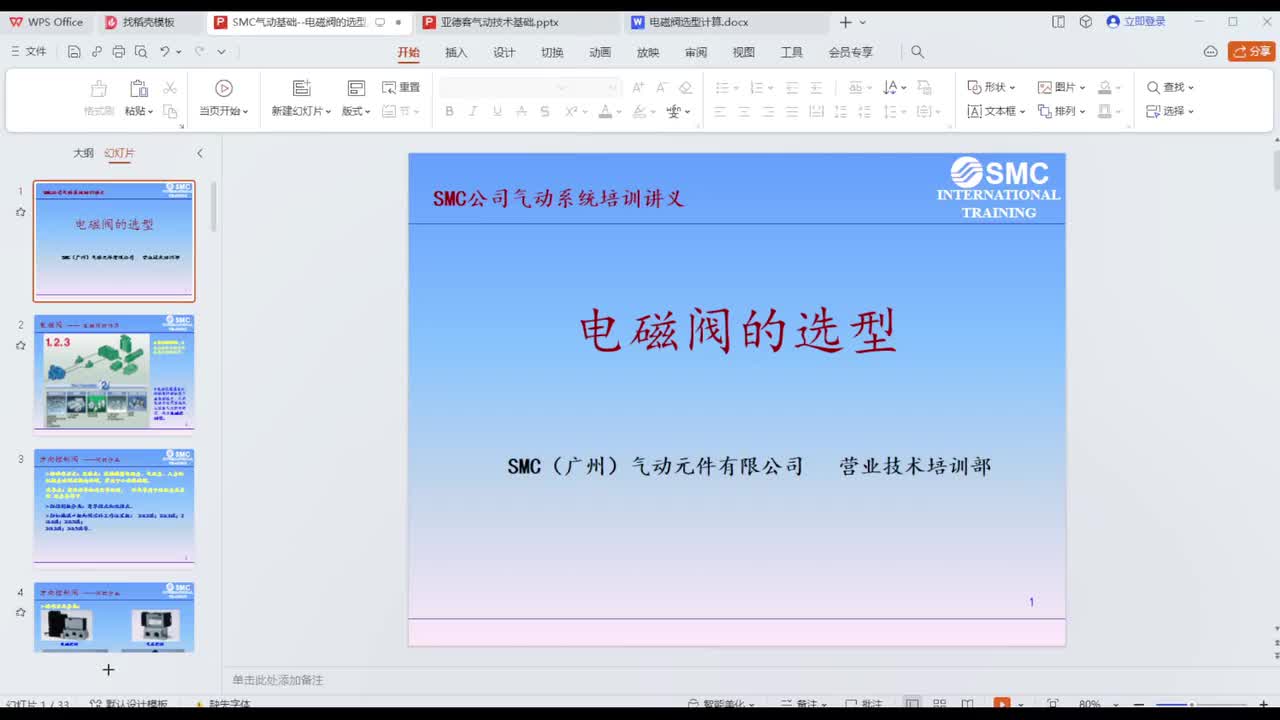The image size is (1280, 720).
Task: Open the 形状 shapes dropdown arrow
Action: click(1012, 88)
